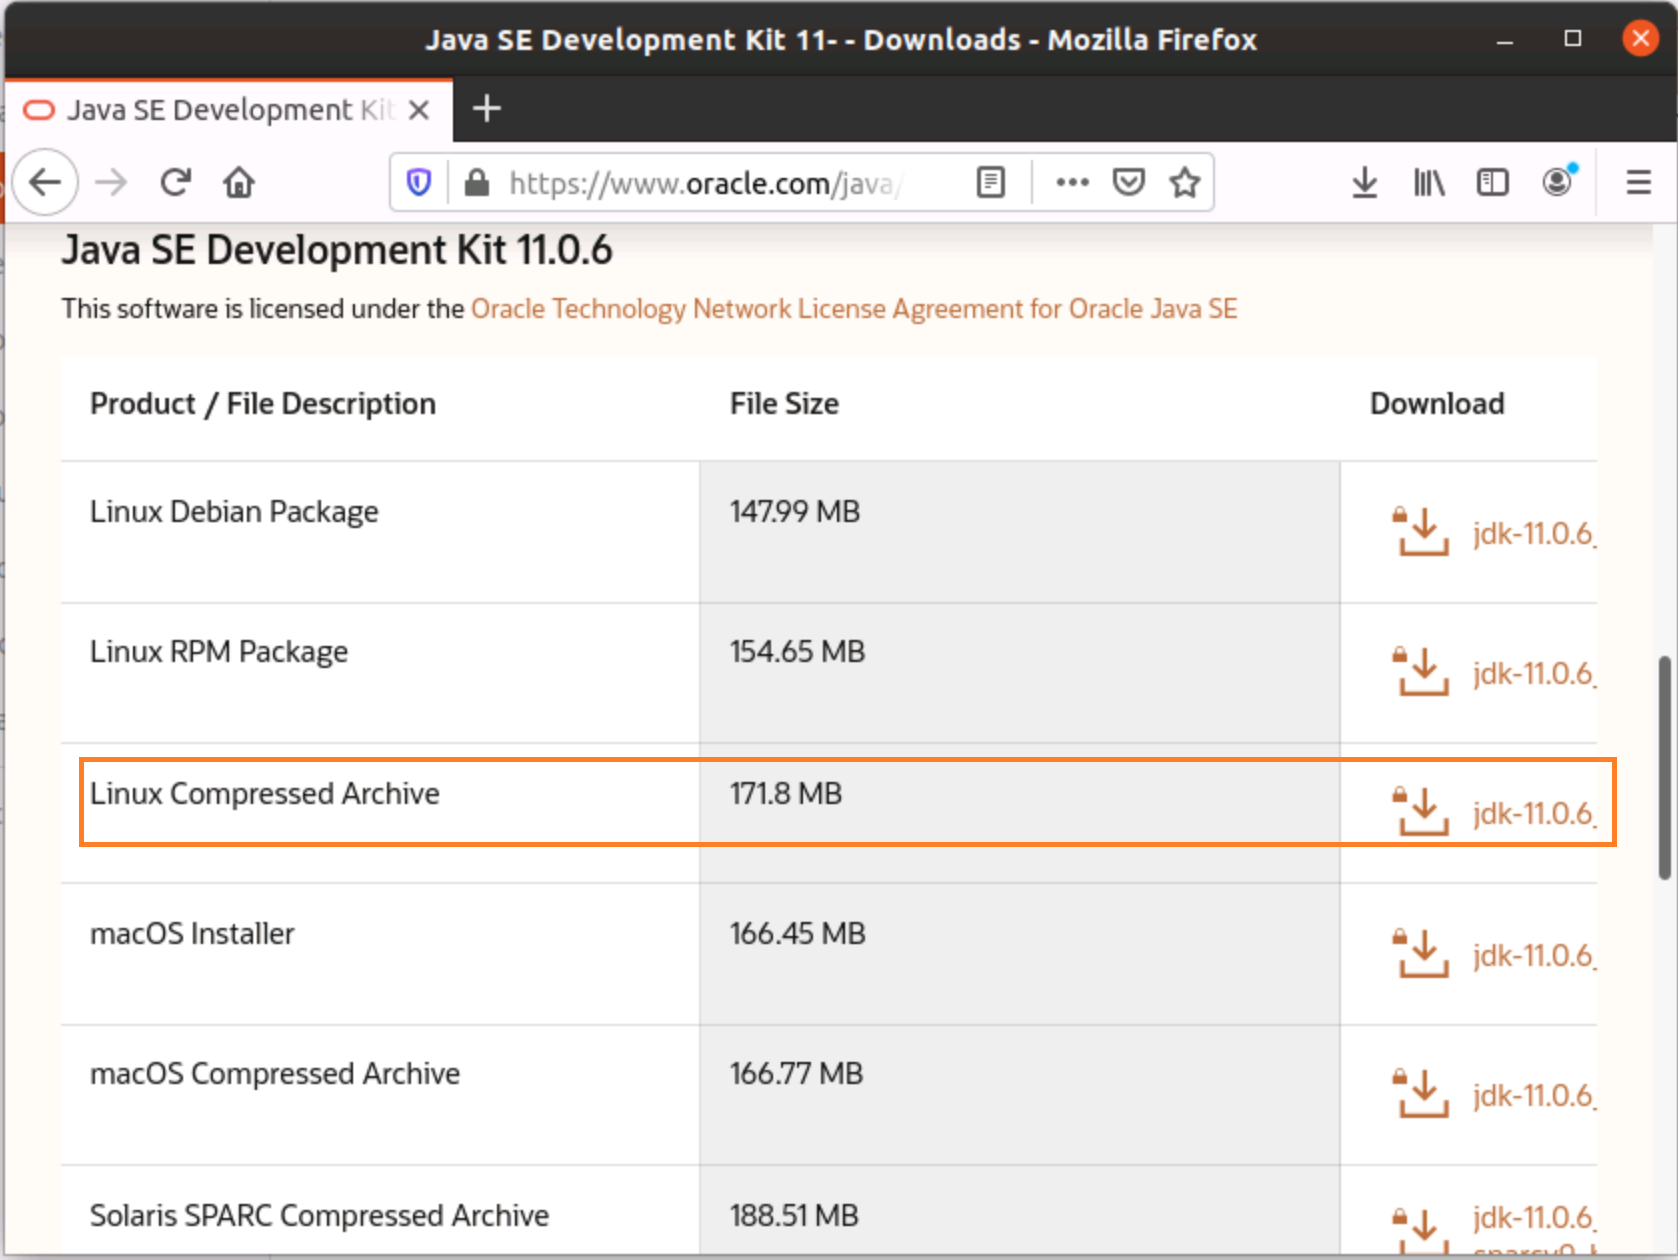The image size is (1678, 1260).
Task: Open jdk-11.0.6 link for macOS Compressed Archive
Action: 1534,1095
